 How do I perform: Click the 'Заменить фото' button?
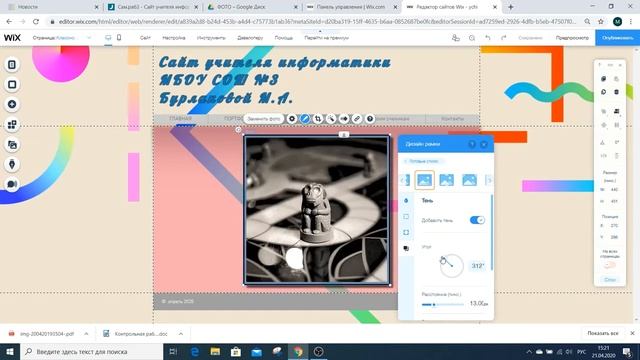click(x=264, y=119)
